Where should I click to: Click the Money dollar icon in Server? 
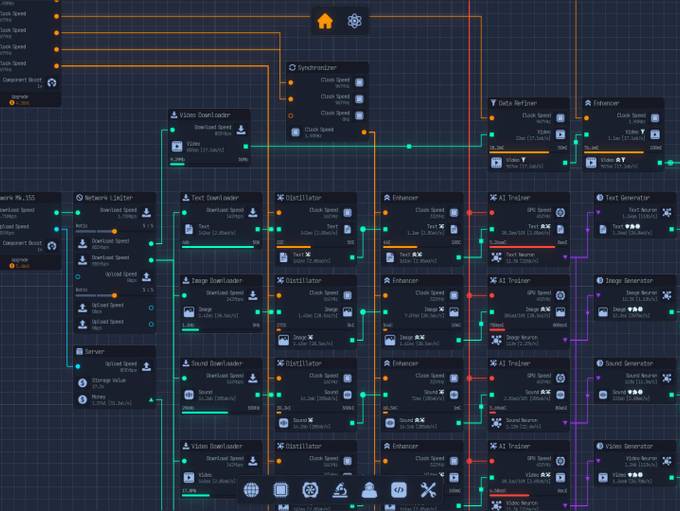82,400
